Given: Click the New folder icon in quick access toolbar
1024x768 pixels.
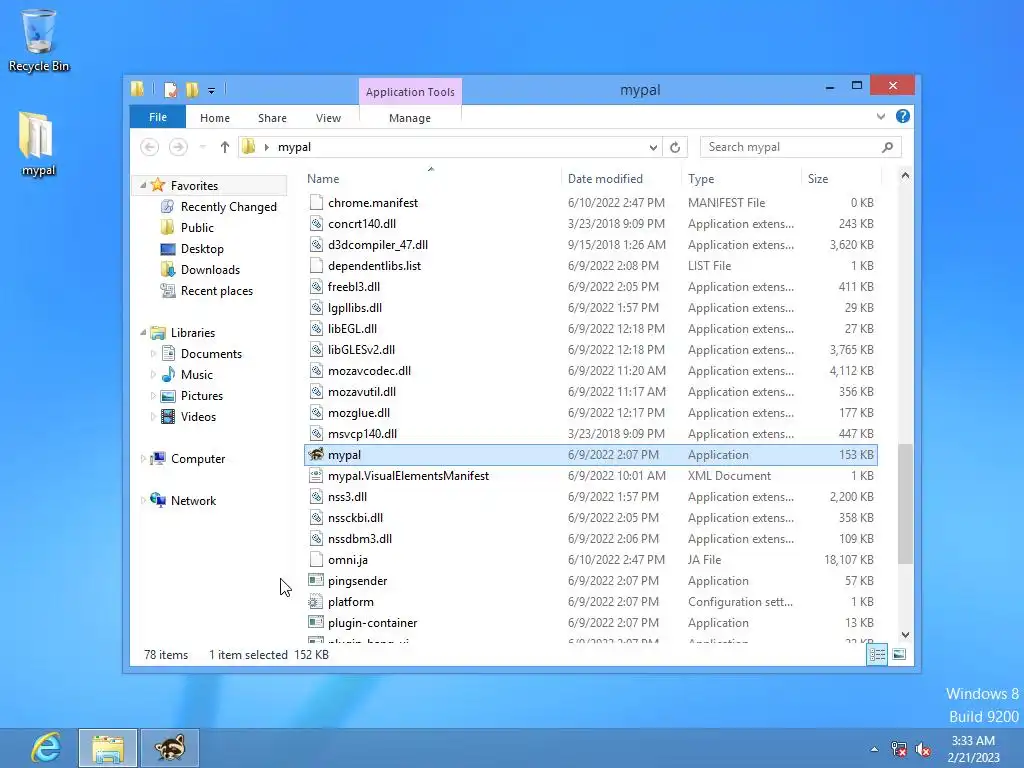Looking at the screenshot, I should click(192, 90).
